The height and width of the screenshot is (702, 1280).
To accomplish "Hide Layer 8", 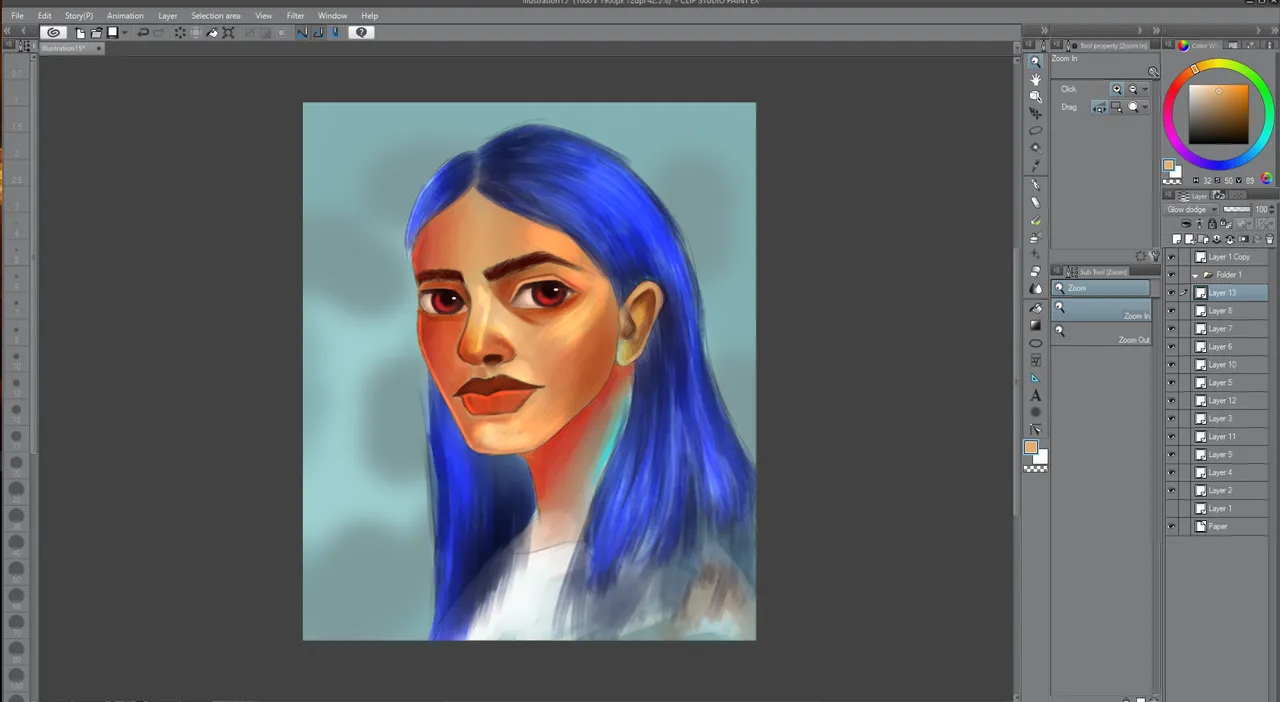I will click(x=1171, y=311).
